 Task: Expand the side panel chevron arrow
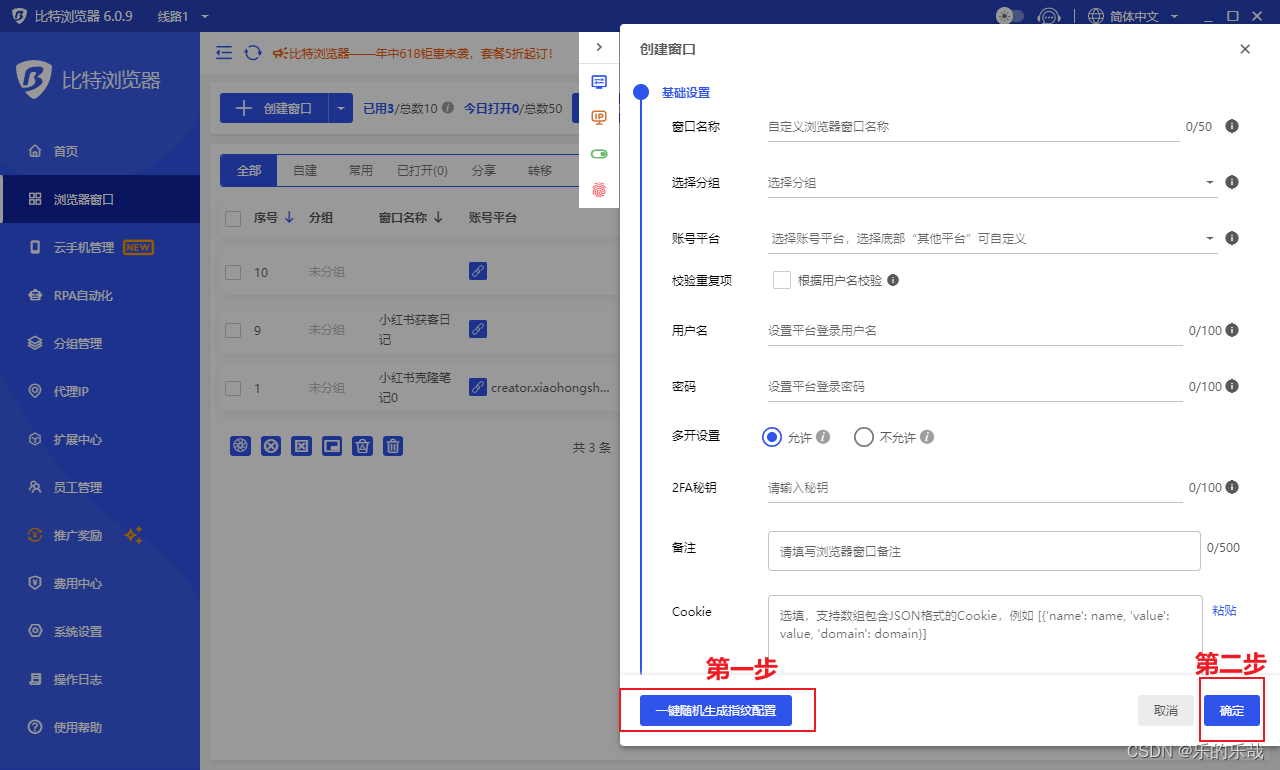(x=599, y=47)
